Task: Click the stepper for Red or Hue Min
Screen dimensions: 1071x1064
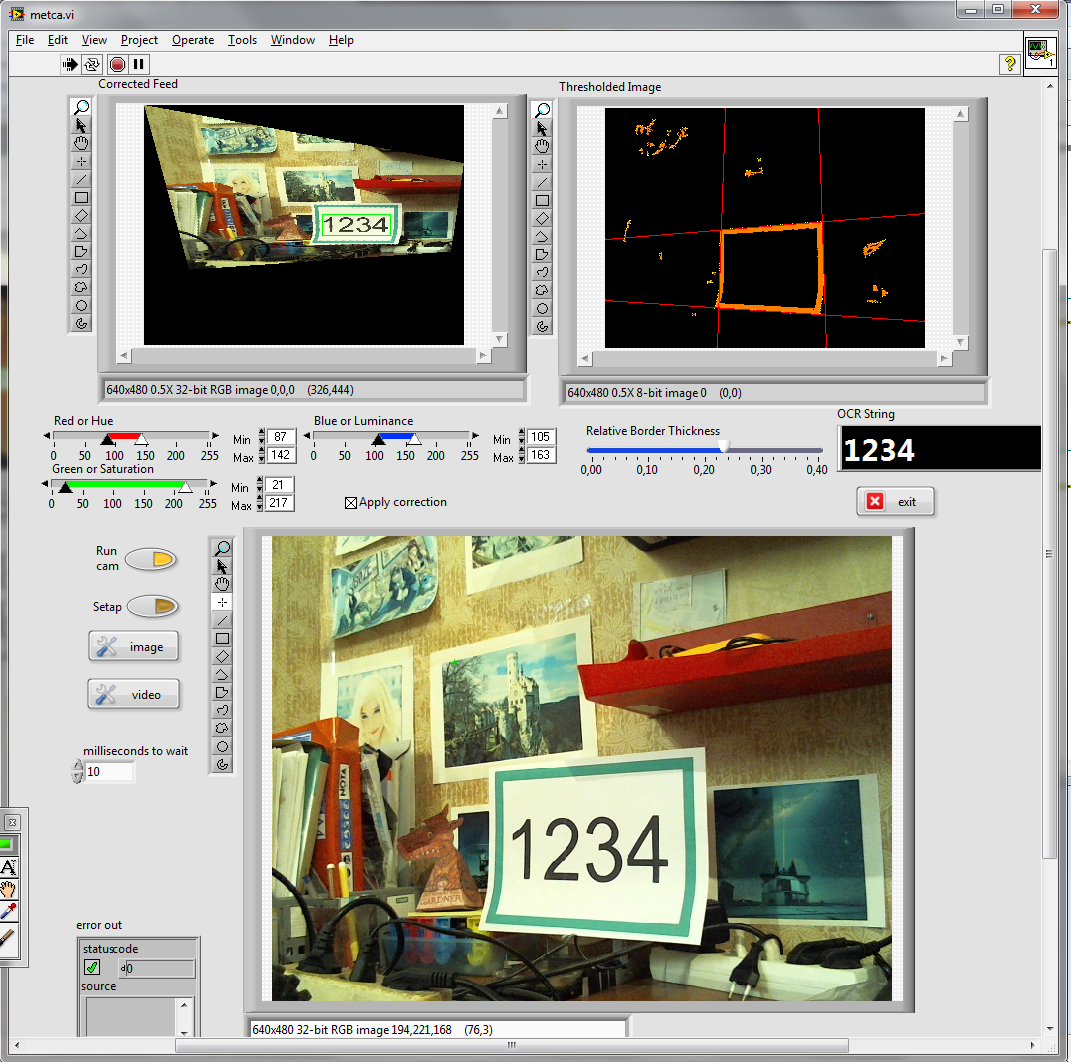Action: tap(262, 438)
